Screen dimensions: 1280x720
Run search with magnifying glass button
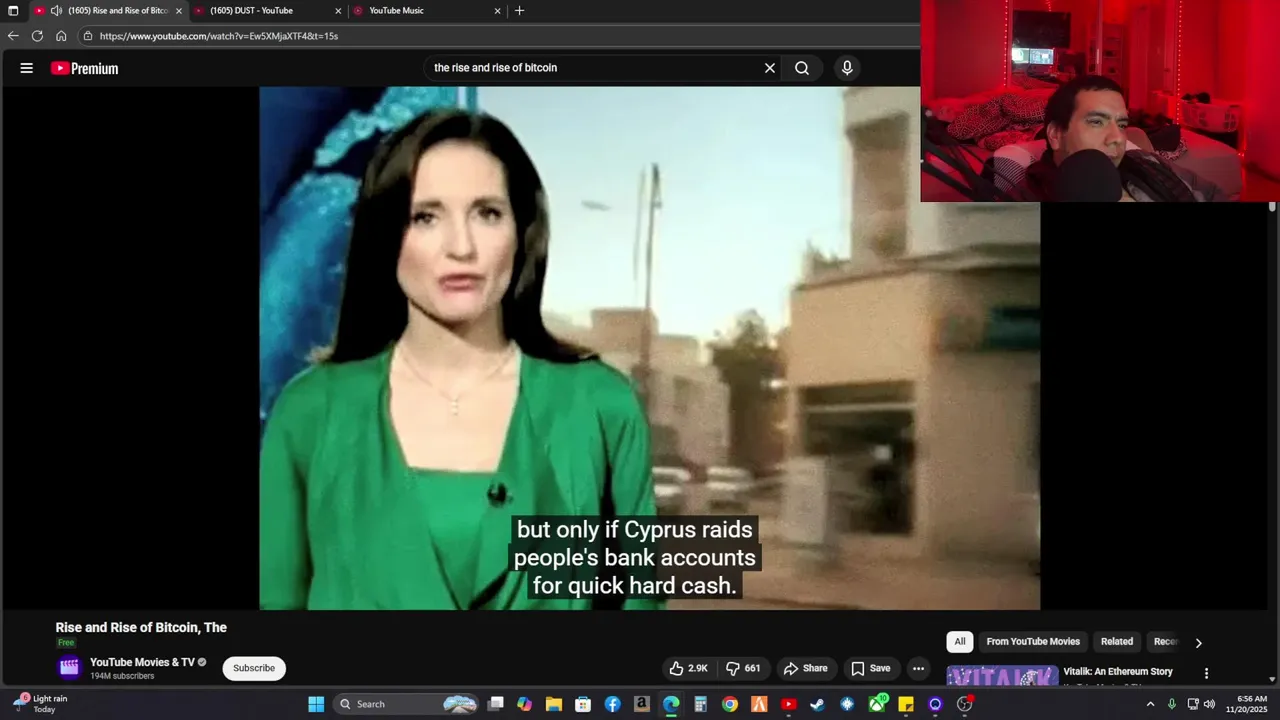[x=802, y=68]
